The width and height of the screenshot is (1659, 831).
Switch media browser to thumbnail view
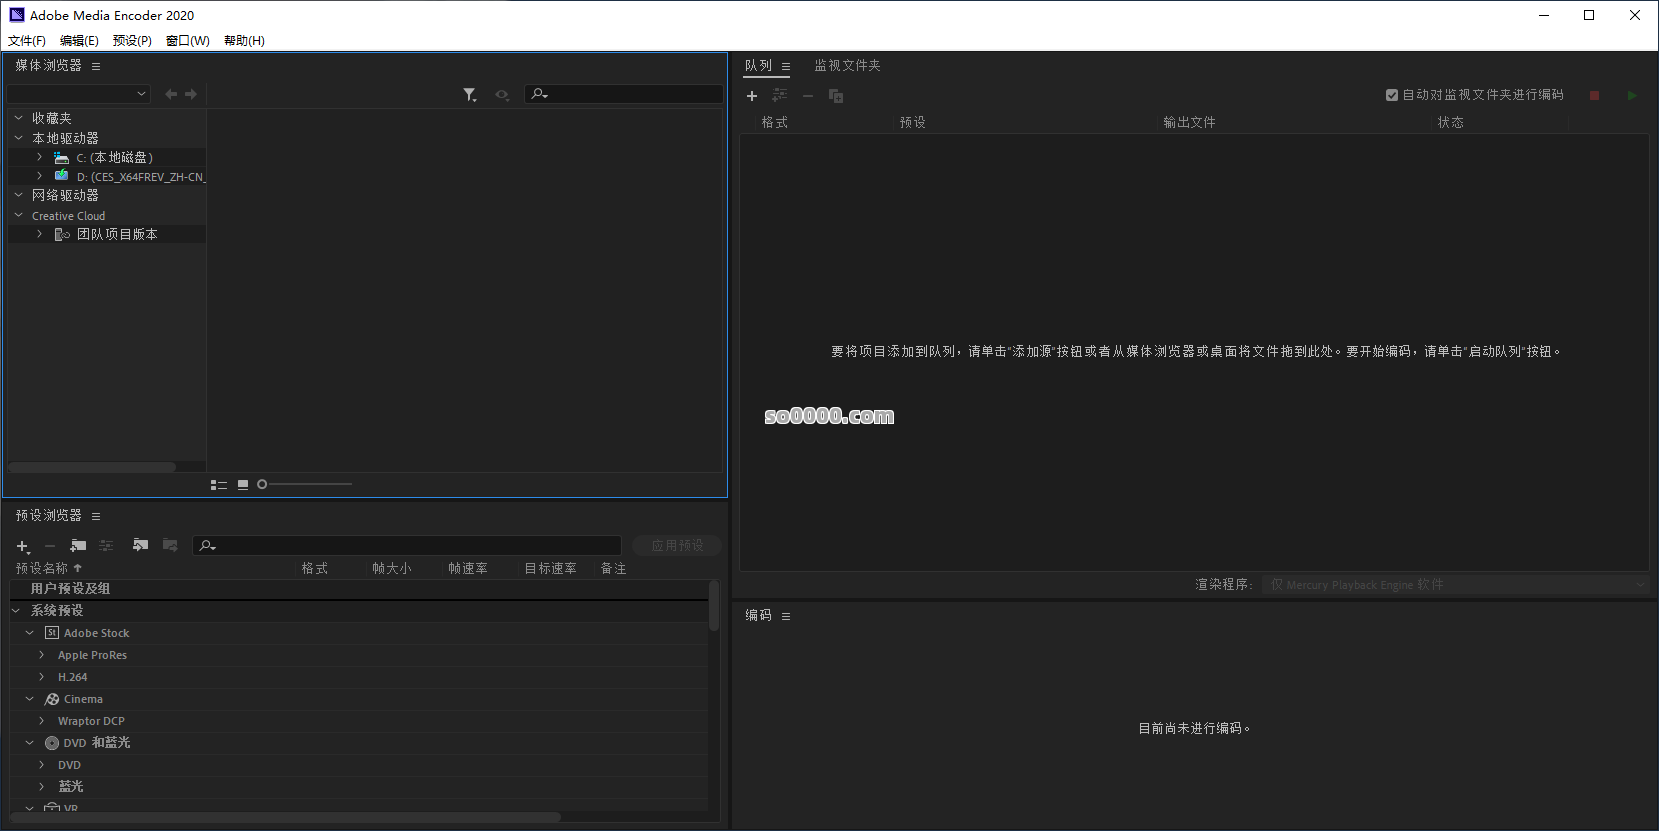click(243, 485)
